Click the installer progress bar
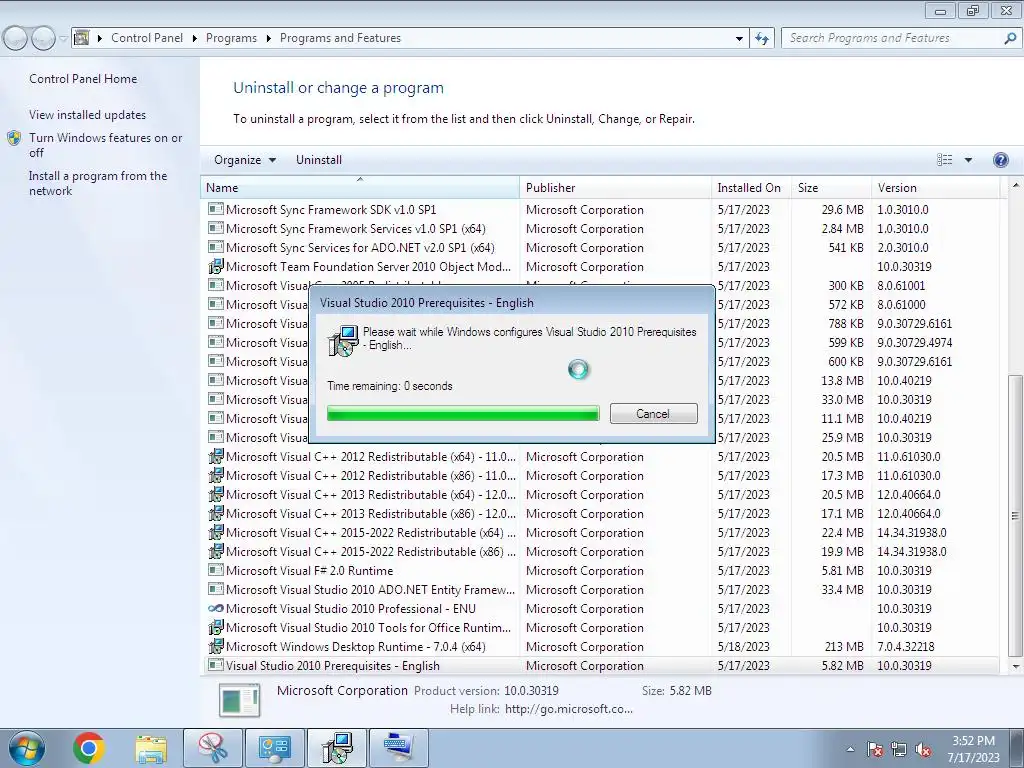 pyautogui.click(x=463, y=413)
